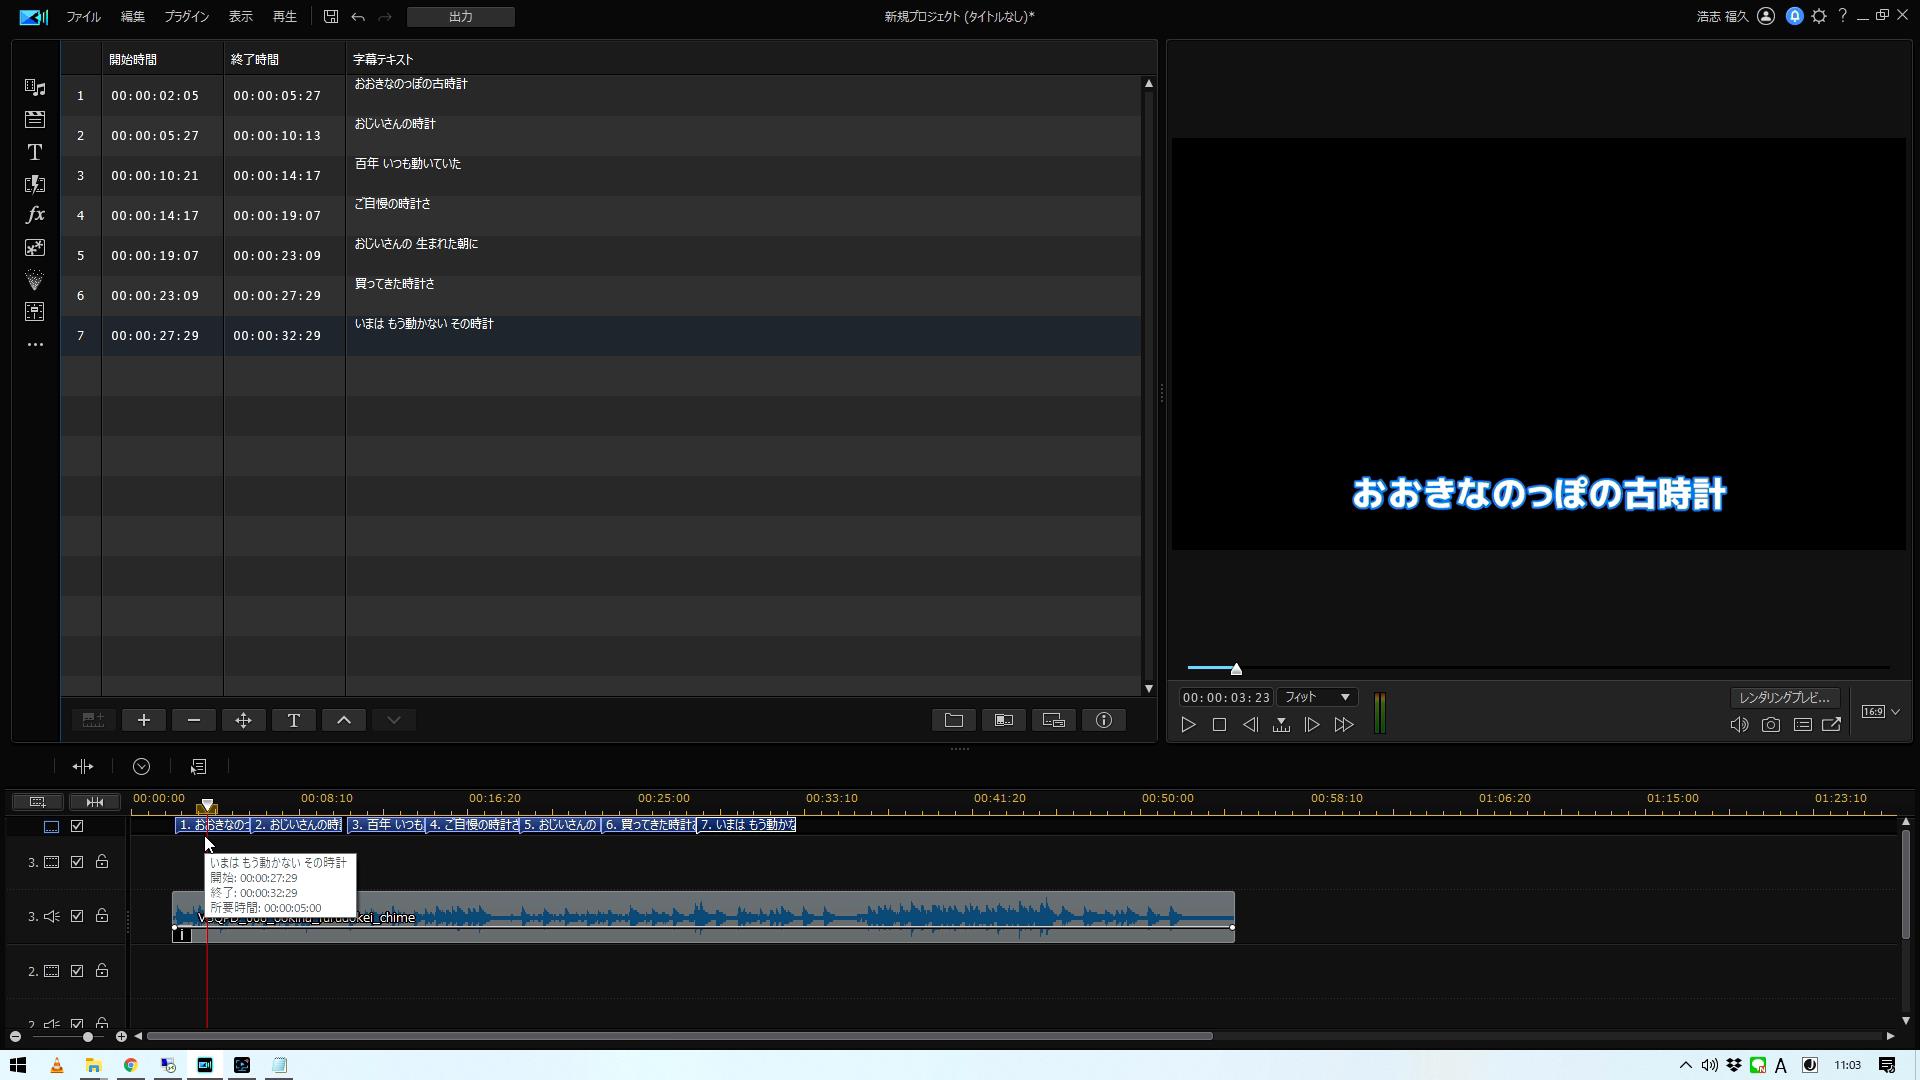Take a preview snapshot with camera icon

coord(1771,725)
